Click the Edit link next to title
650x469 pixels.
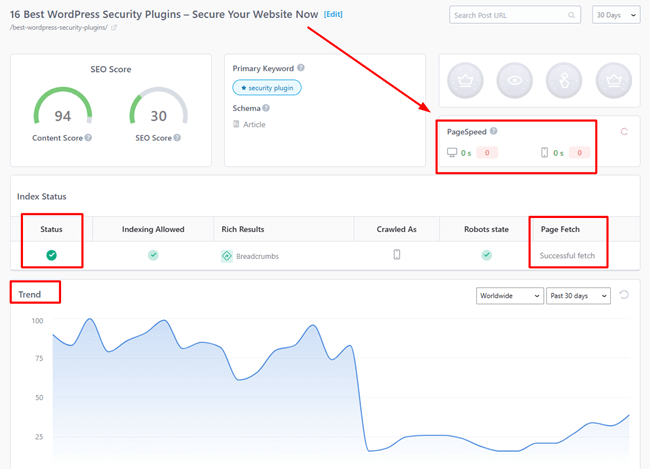coord(333,14)
